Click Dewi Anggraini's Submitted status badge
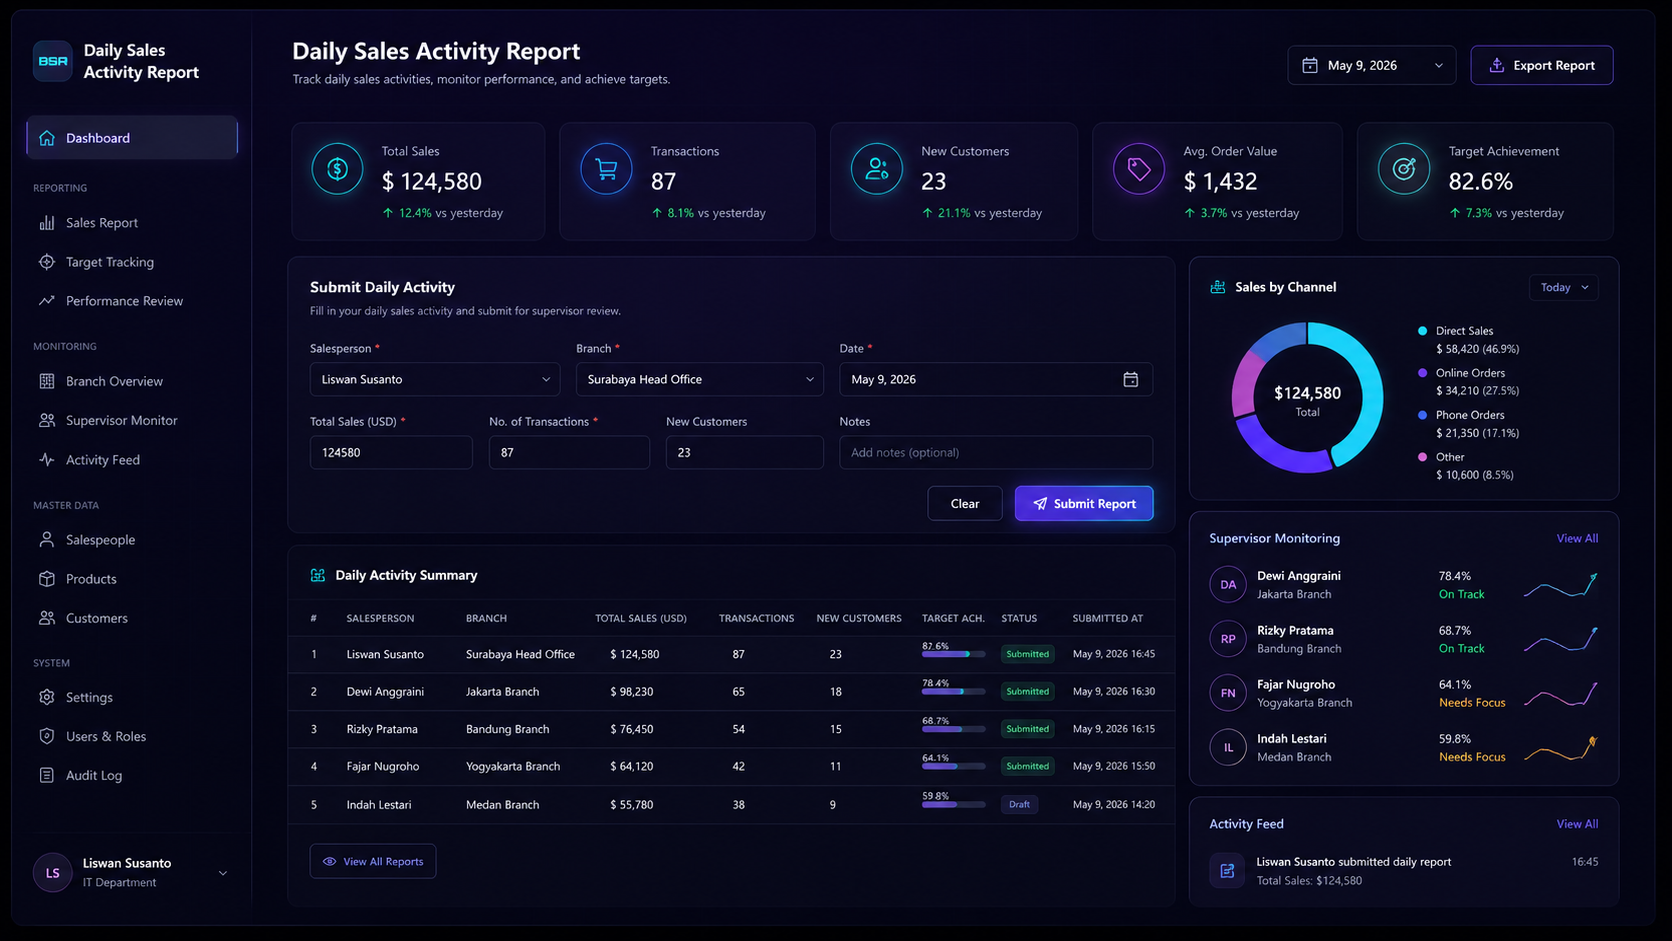Screen dimensions: 1672x941 (x=1027, y=692)
